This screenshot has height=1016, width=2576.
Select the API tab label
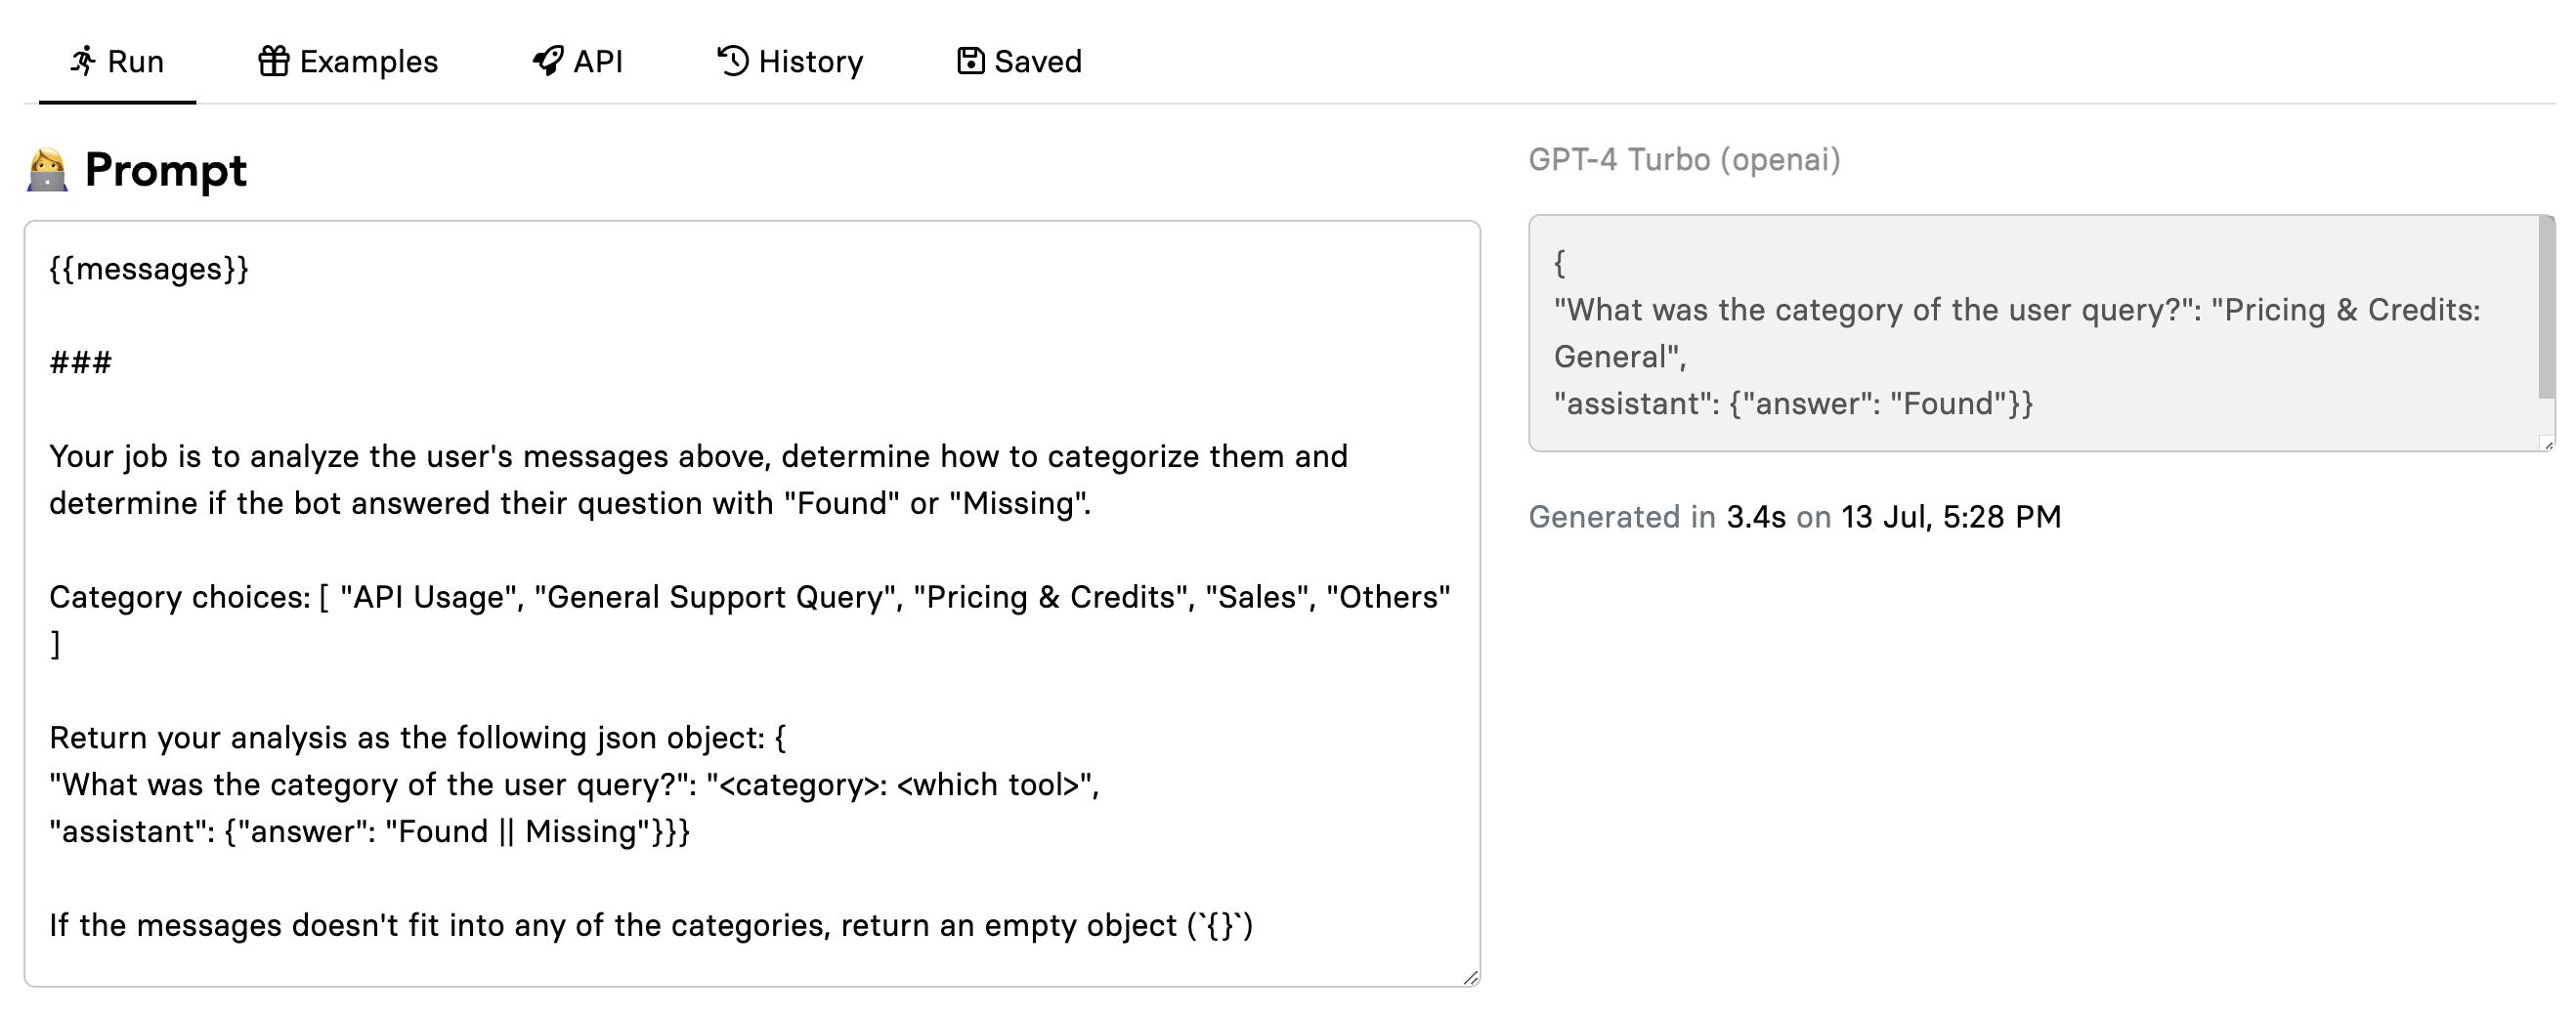click(x=598, y=62)
